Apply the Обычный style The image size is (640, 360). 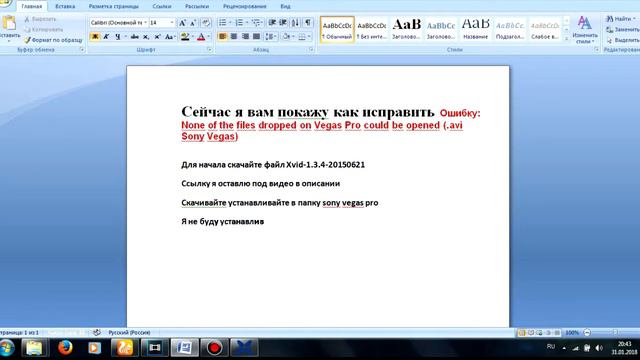point(337,29)
